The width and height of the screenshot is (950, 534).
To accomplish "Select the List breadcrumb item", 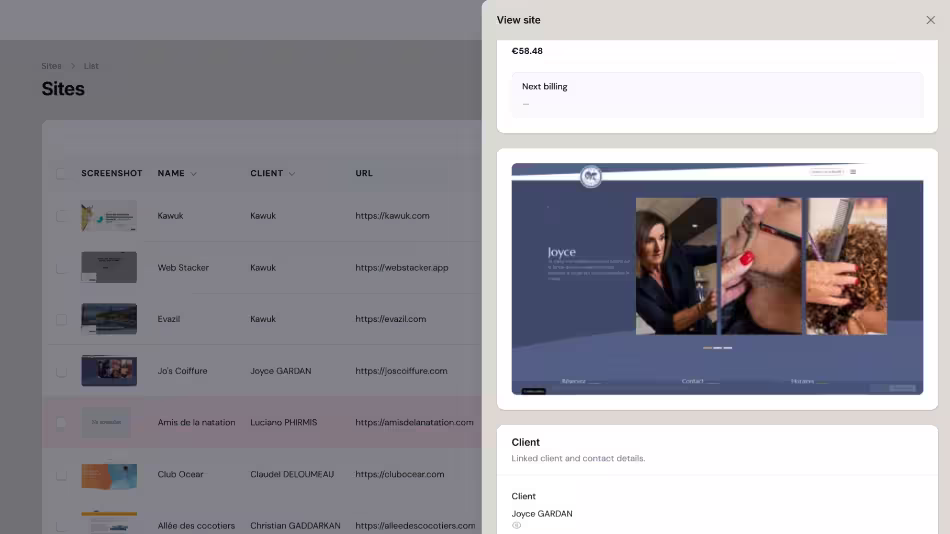I will point(91,66).
